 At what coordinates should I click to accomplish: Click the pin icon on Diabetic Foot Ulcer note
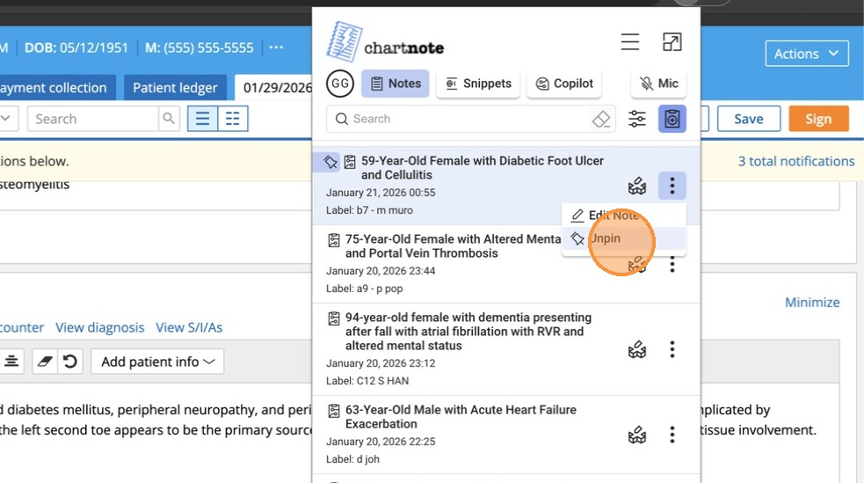pos(331,161)
